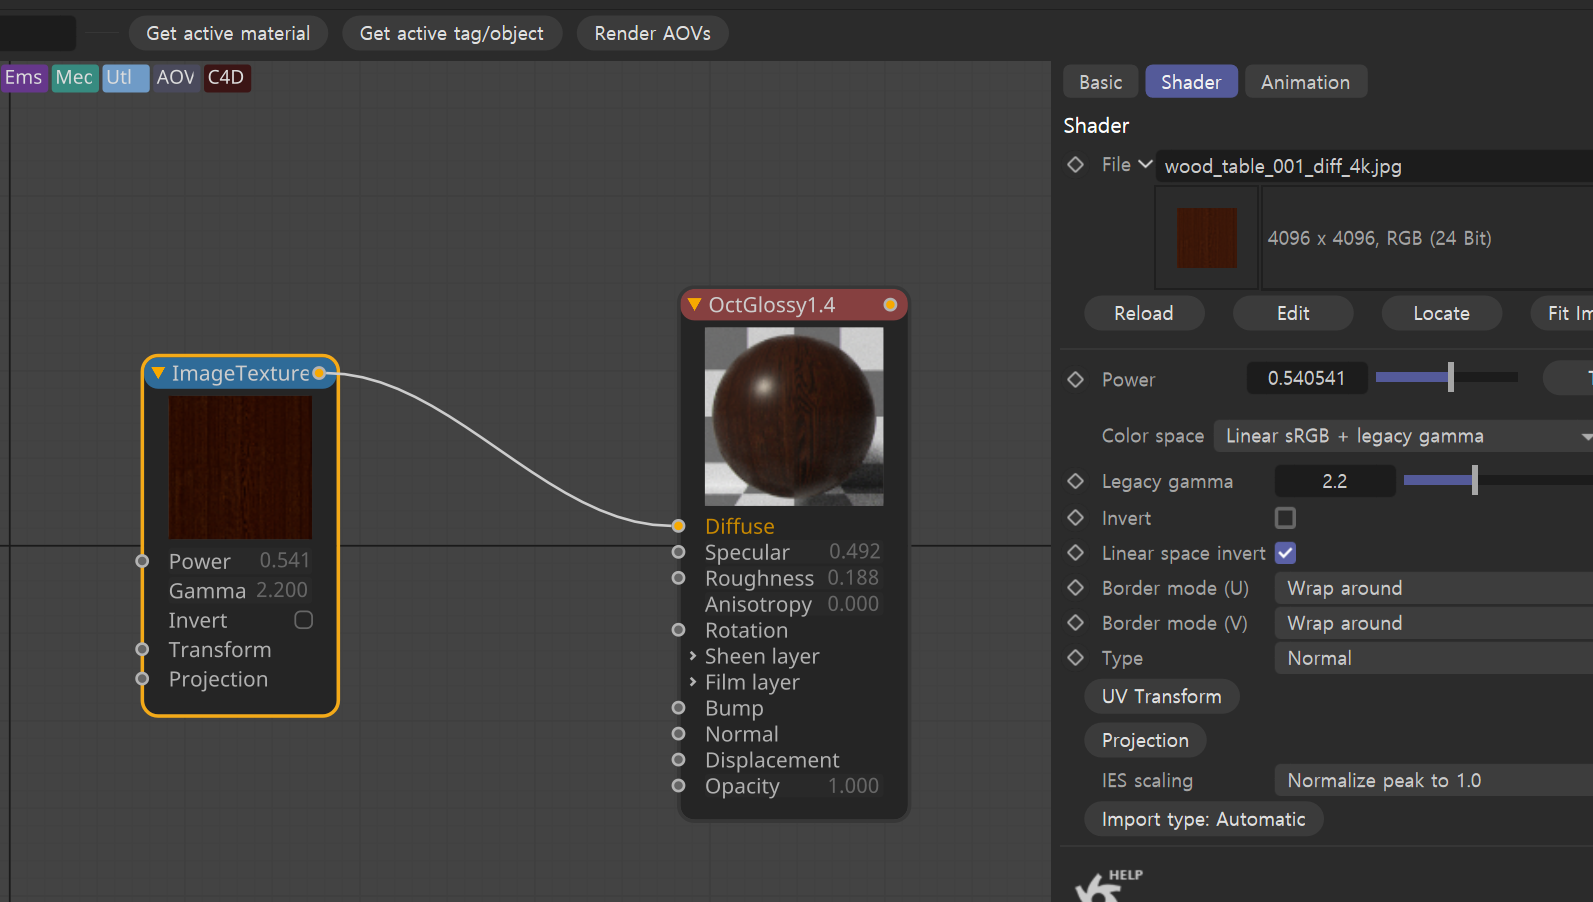Toggle Invert checkbox on ImageTexture node

pyautogui.click(x=304, y=620)
